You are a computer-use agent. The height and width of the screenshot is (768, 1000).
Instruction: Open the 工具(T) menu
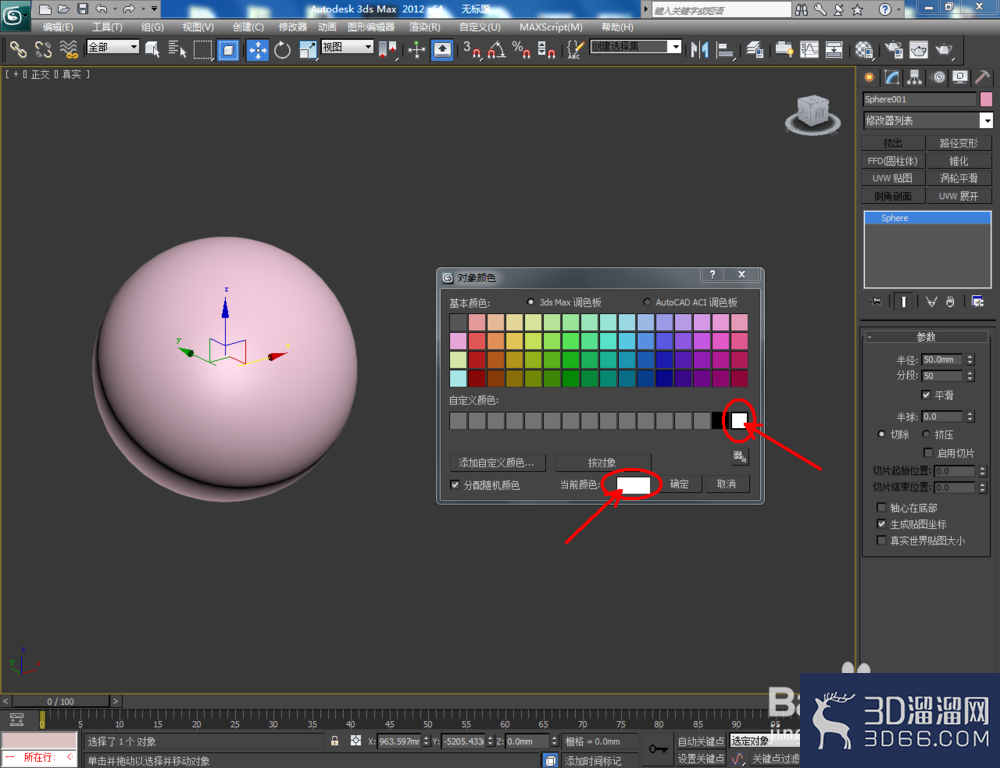107,27
